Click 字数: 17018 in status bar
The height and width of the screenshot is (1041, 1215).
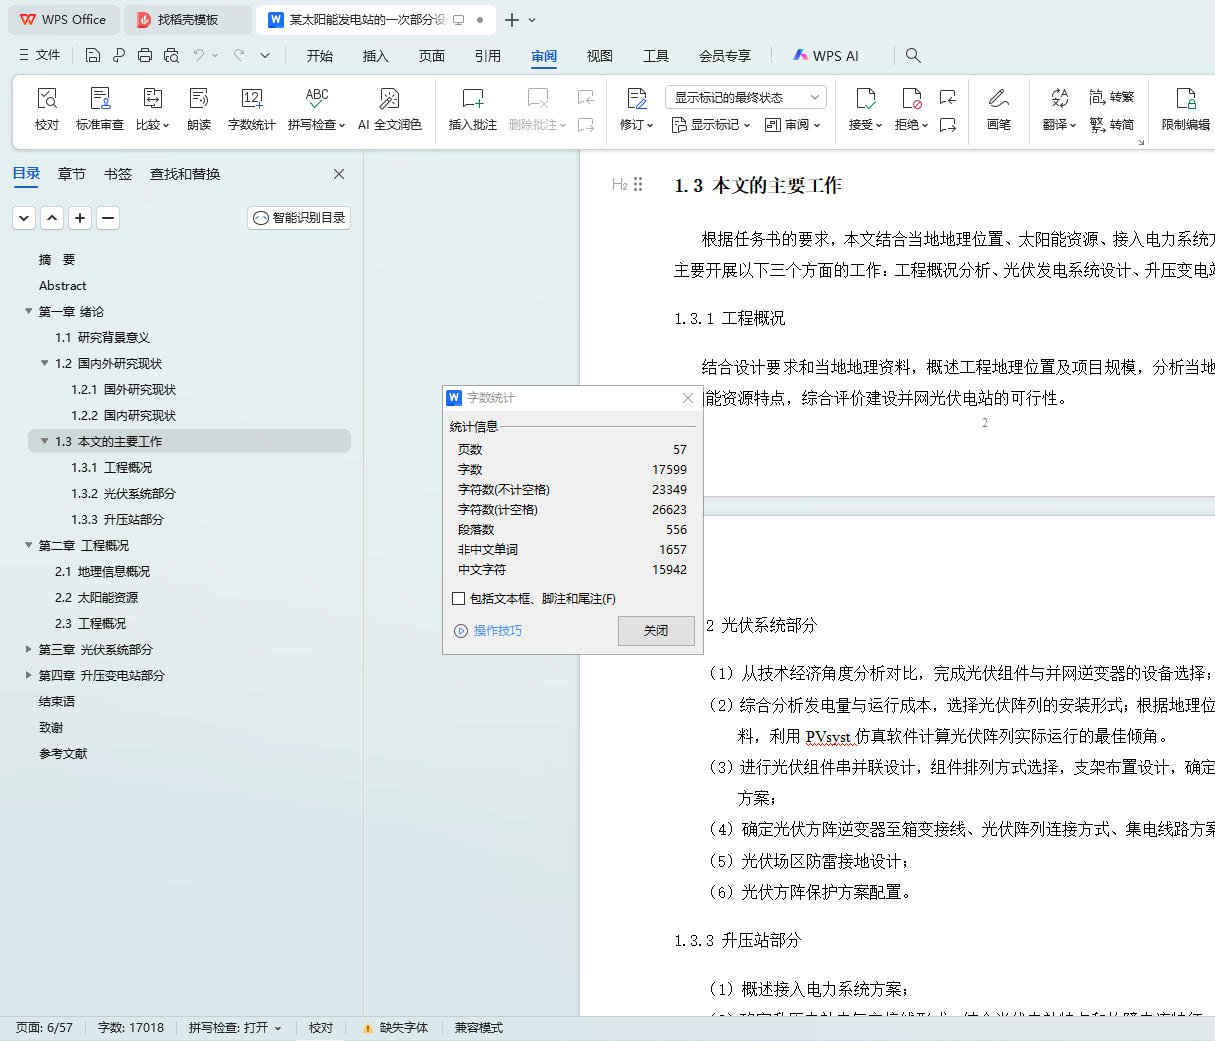point(131,1028)
